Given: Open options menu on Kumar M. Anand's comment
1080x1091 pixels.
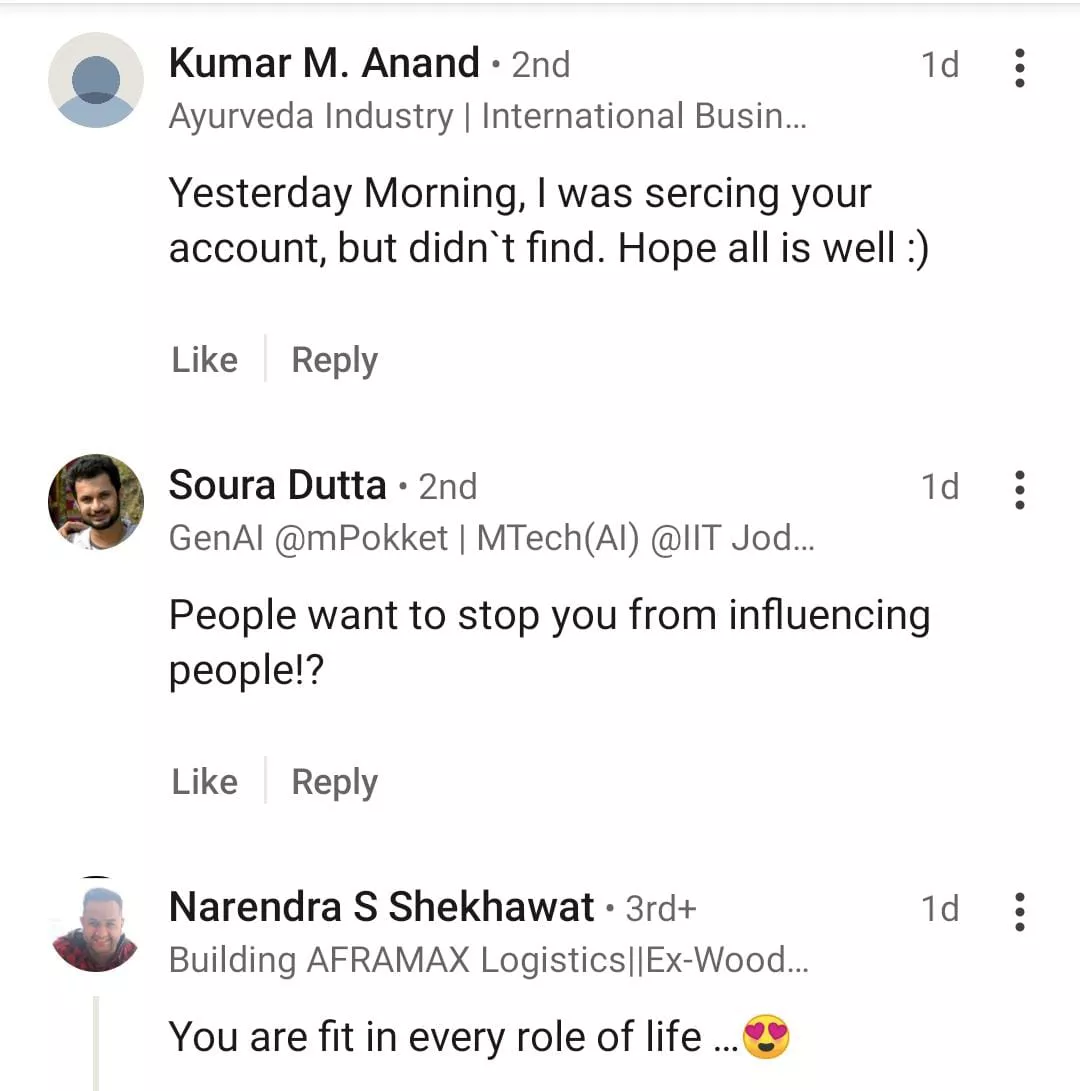Looking at the screenshot, I should (x=1019, y=66).
